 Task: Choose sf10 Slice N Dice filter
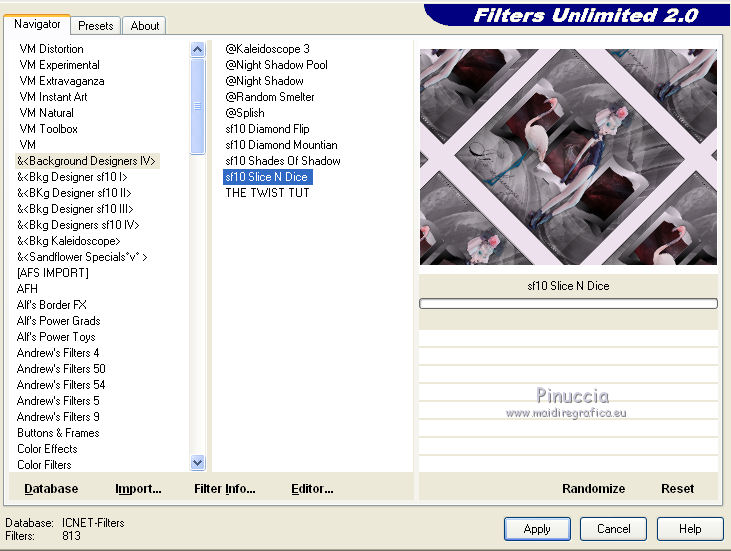268,177
